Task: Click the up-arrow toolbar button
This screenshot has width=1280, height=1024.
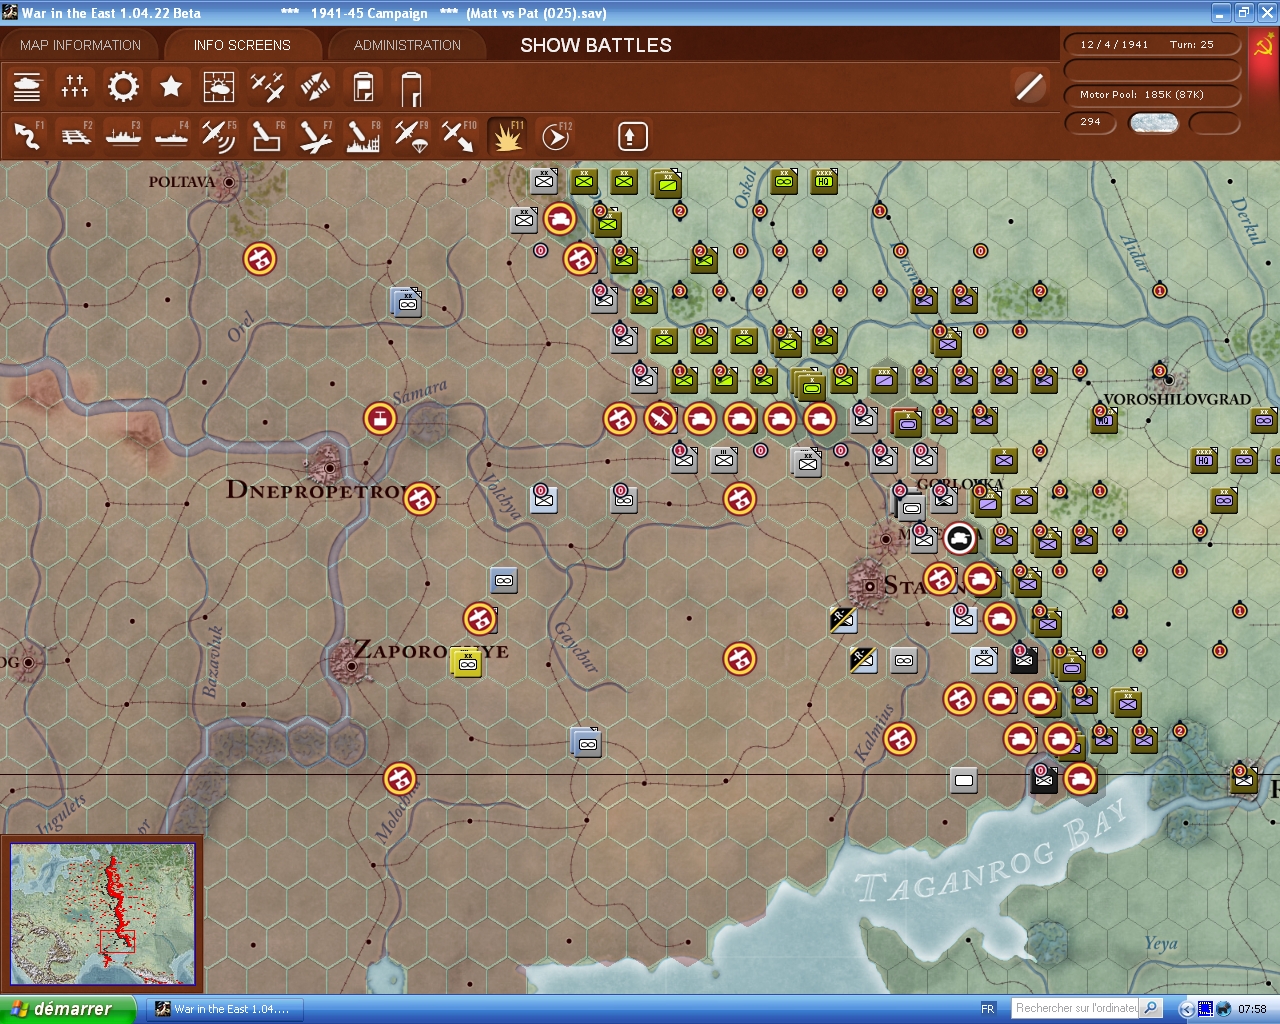Action: (632, 135)
